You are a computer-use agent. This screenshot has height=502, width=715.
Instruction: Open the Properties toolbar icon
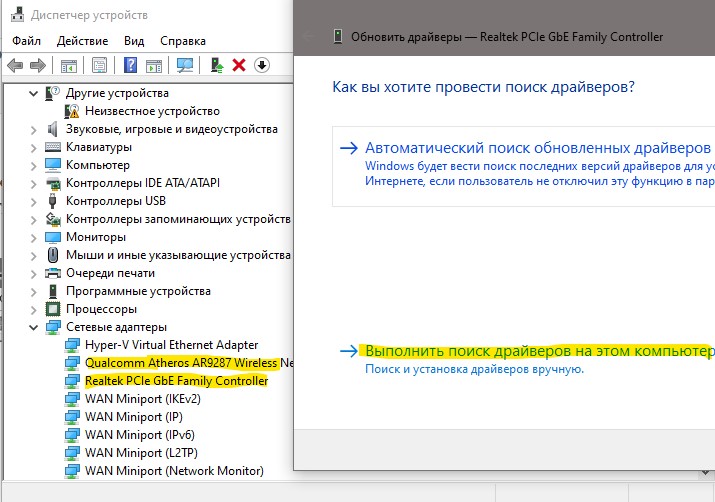pyautogui.click(x=99, y=66)
